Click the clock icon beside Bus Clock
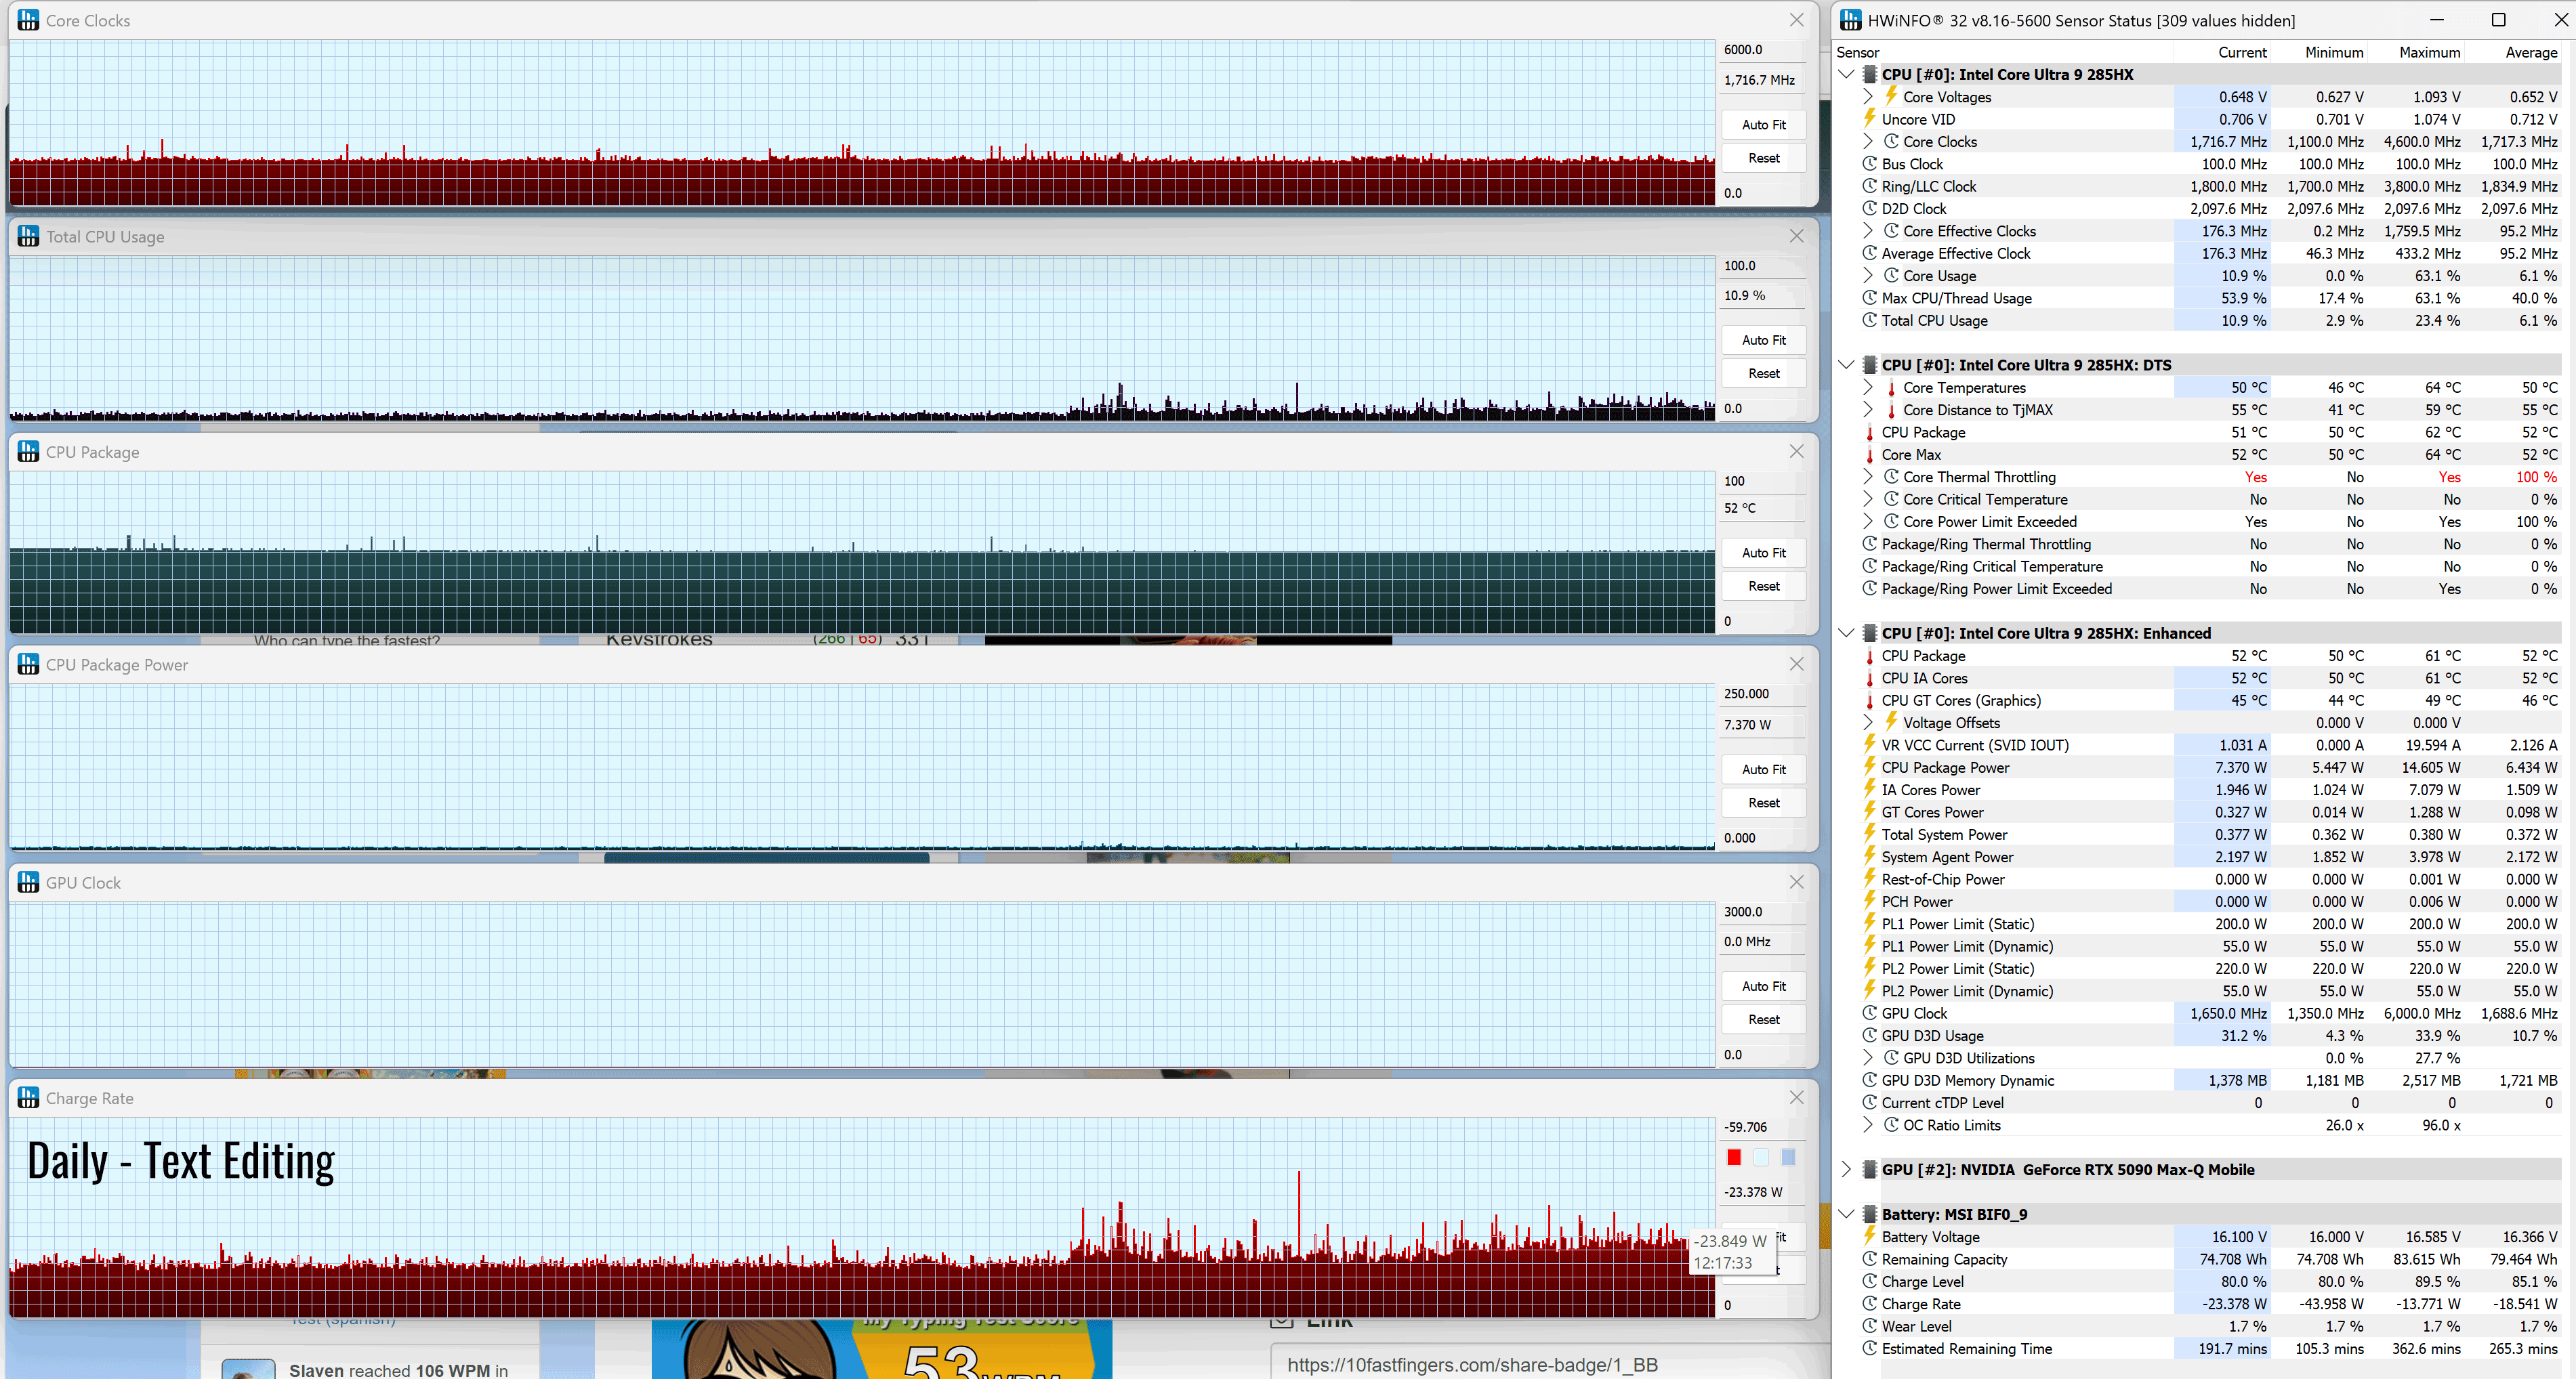Image resolution: width=2576 pixels, height=1379 pixels. pos(1869,164)
